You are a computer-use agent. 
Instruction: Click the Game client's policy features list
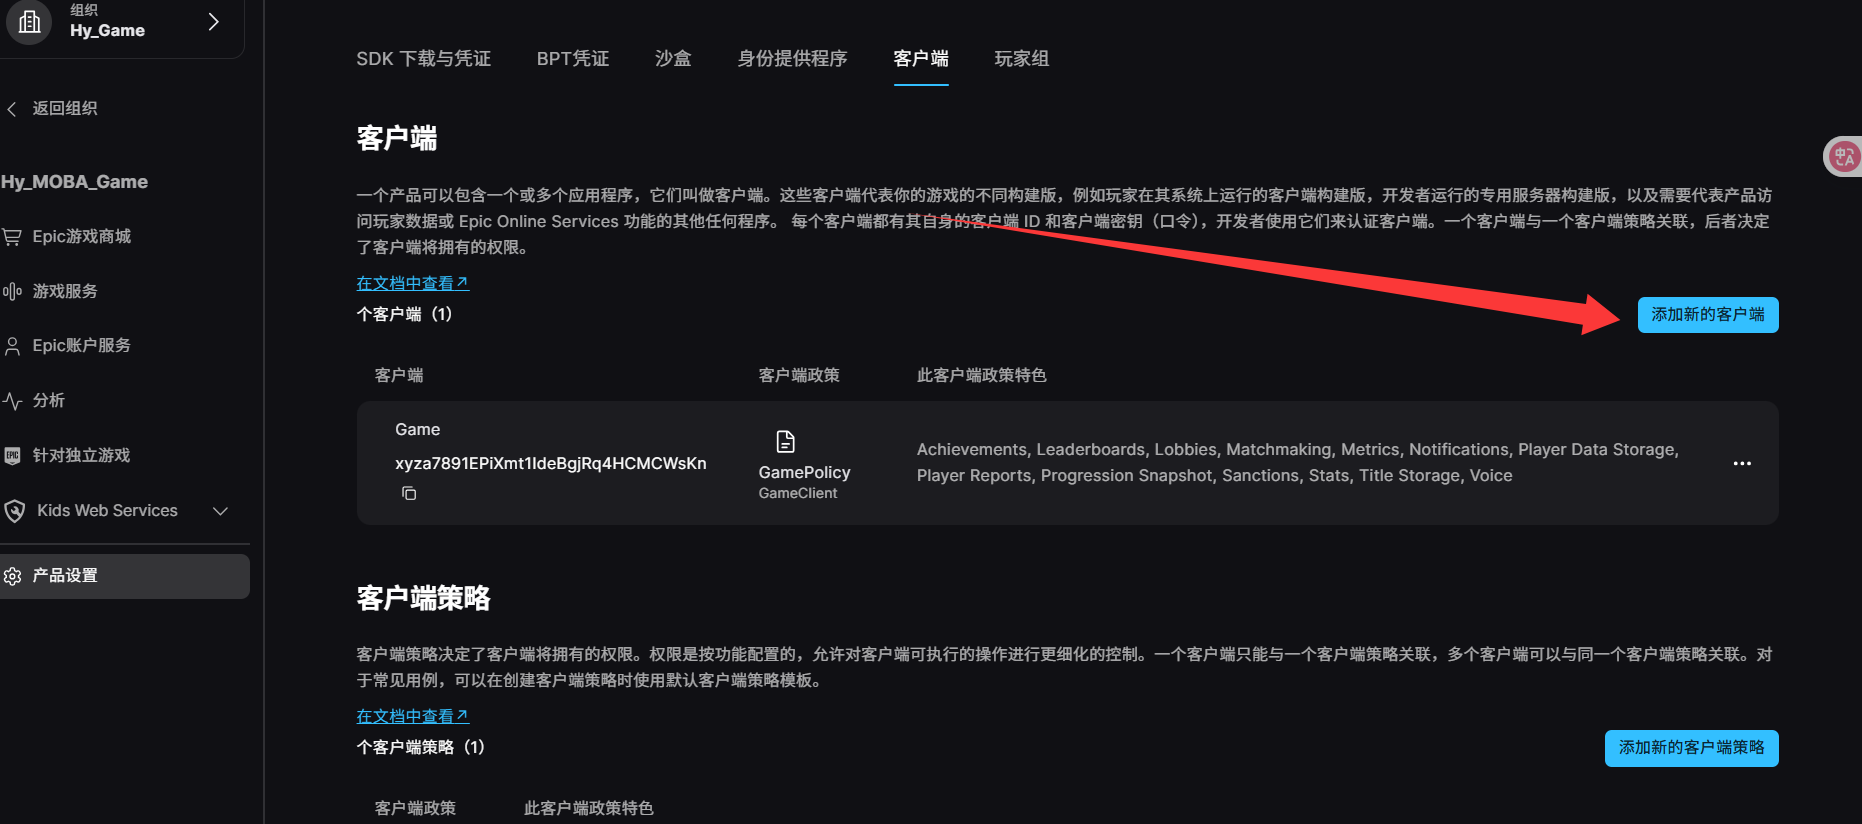1298,463
